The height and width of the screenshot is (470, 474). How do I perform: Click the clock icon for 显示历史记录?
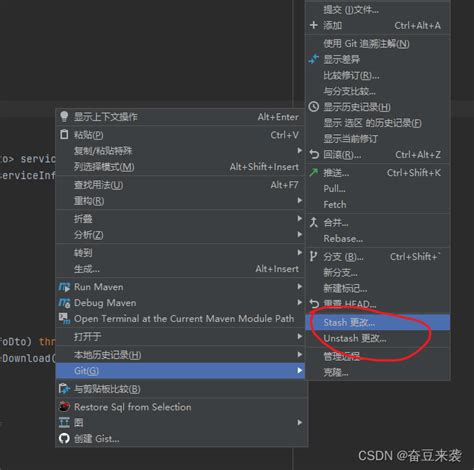[313, 107]
